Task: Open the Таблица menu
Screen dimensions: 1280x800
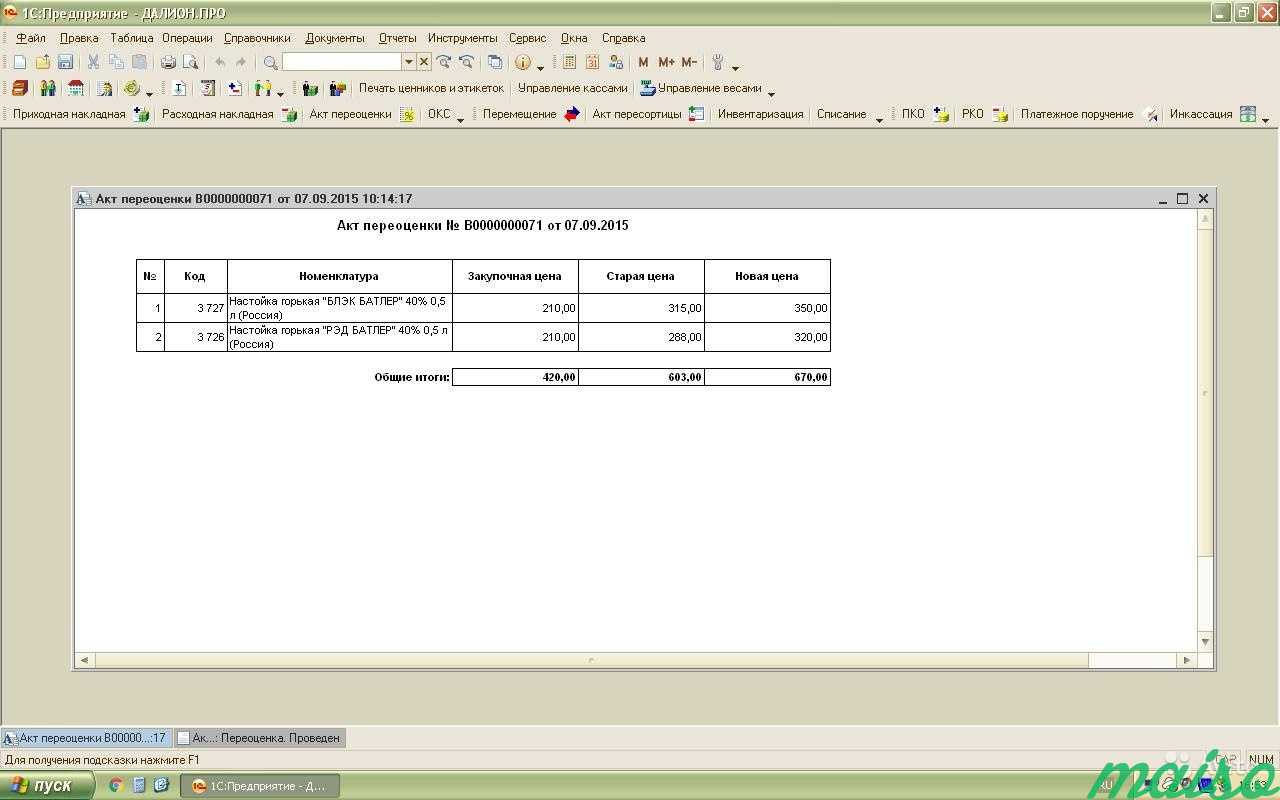Action: [x=131, y=38]
